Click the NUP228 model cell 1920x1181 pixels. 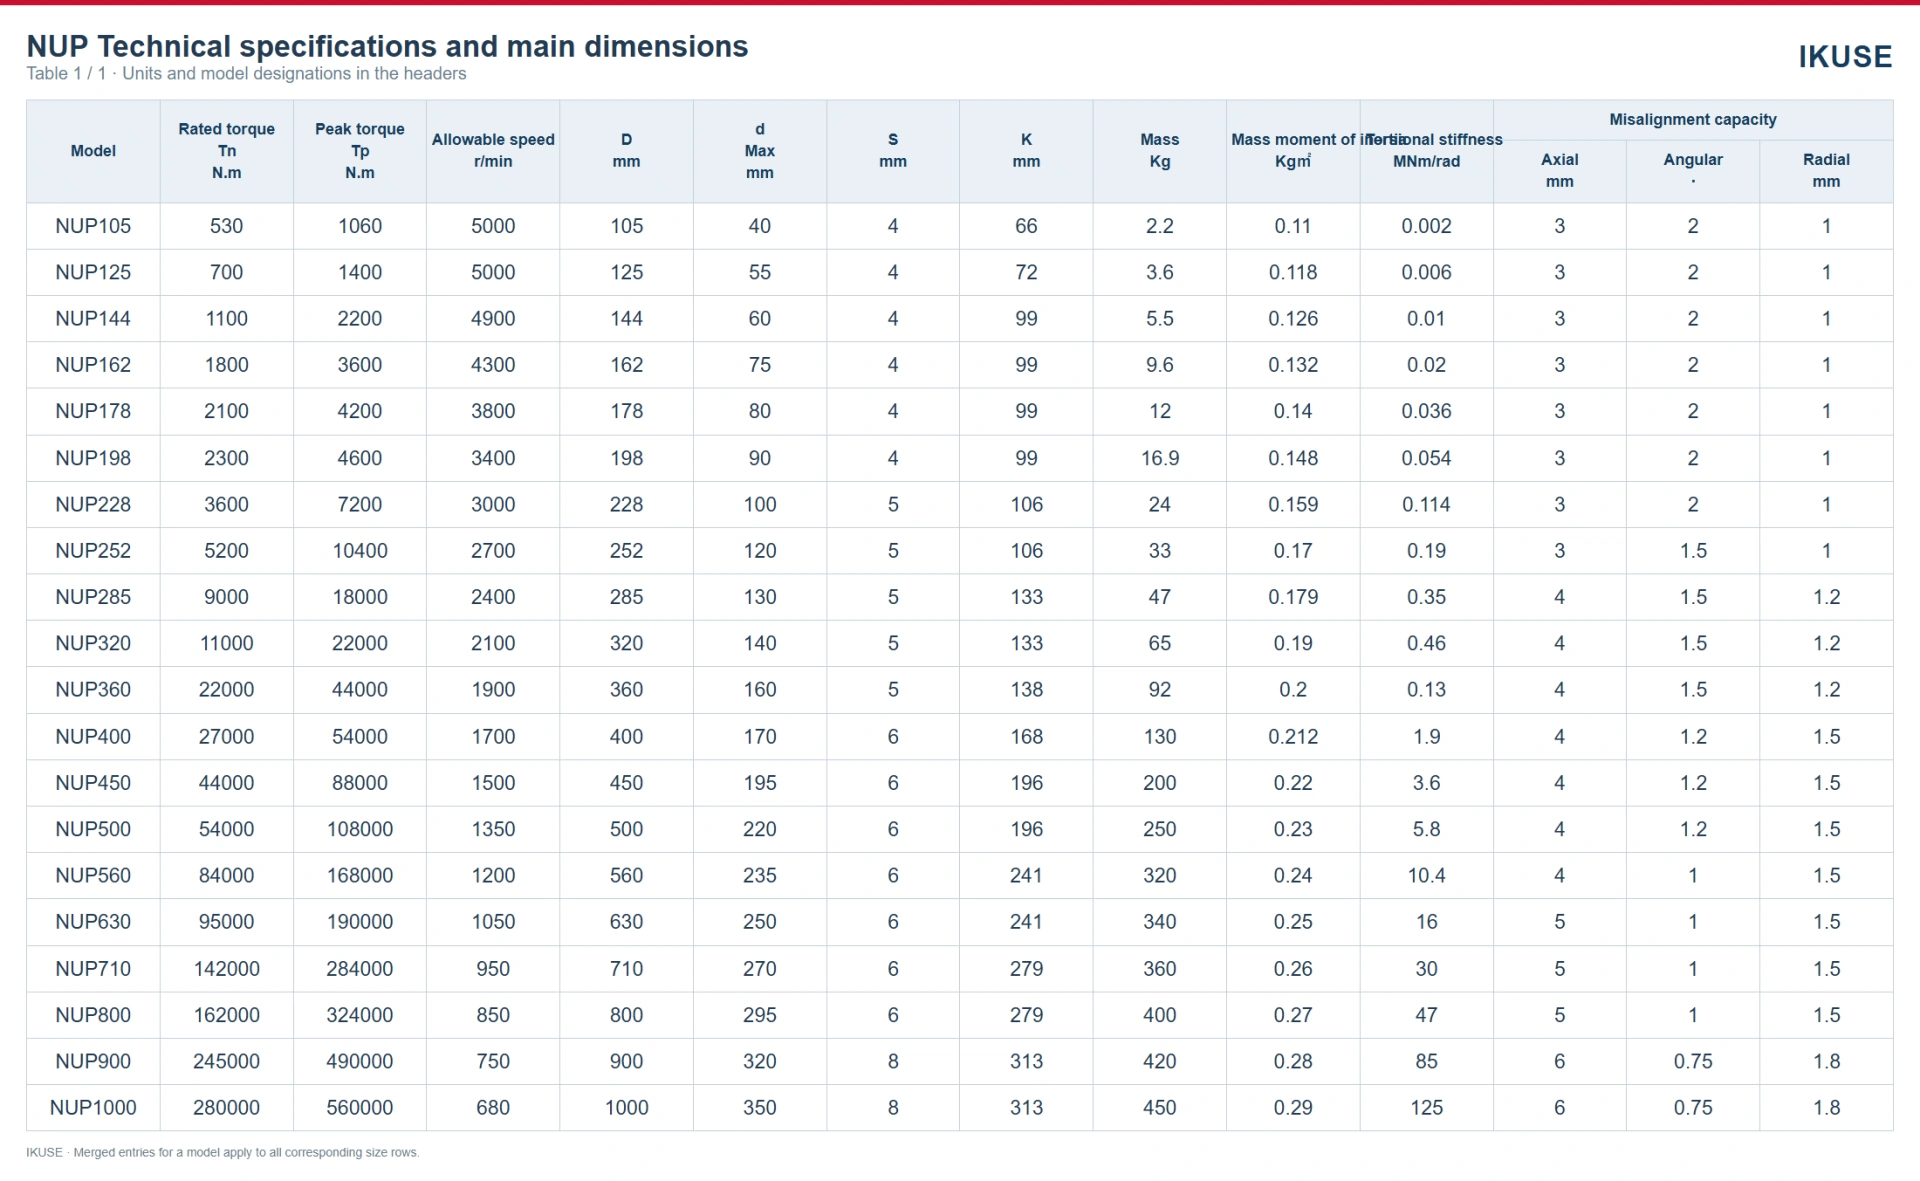pos(93,505)
